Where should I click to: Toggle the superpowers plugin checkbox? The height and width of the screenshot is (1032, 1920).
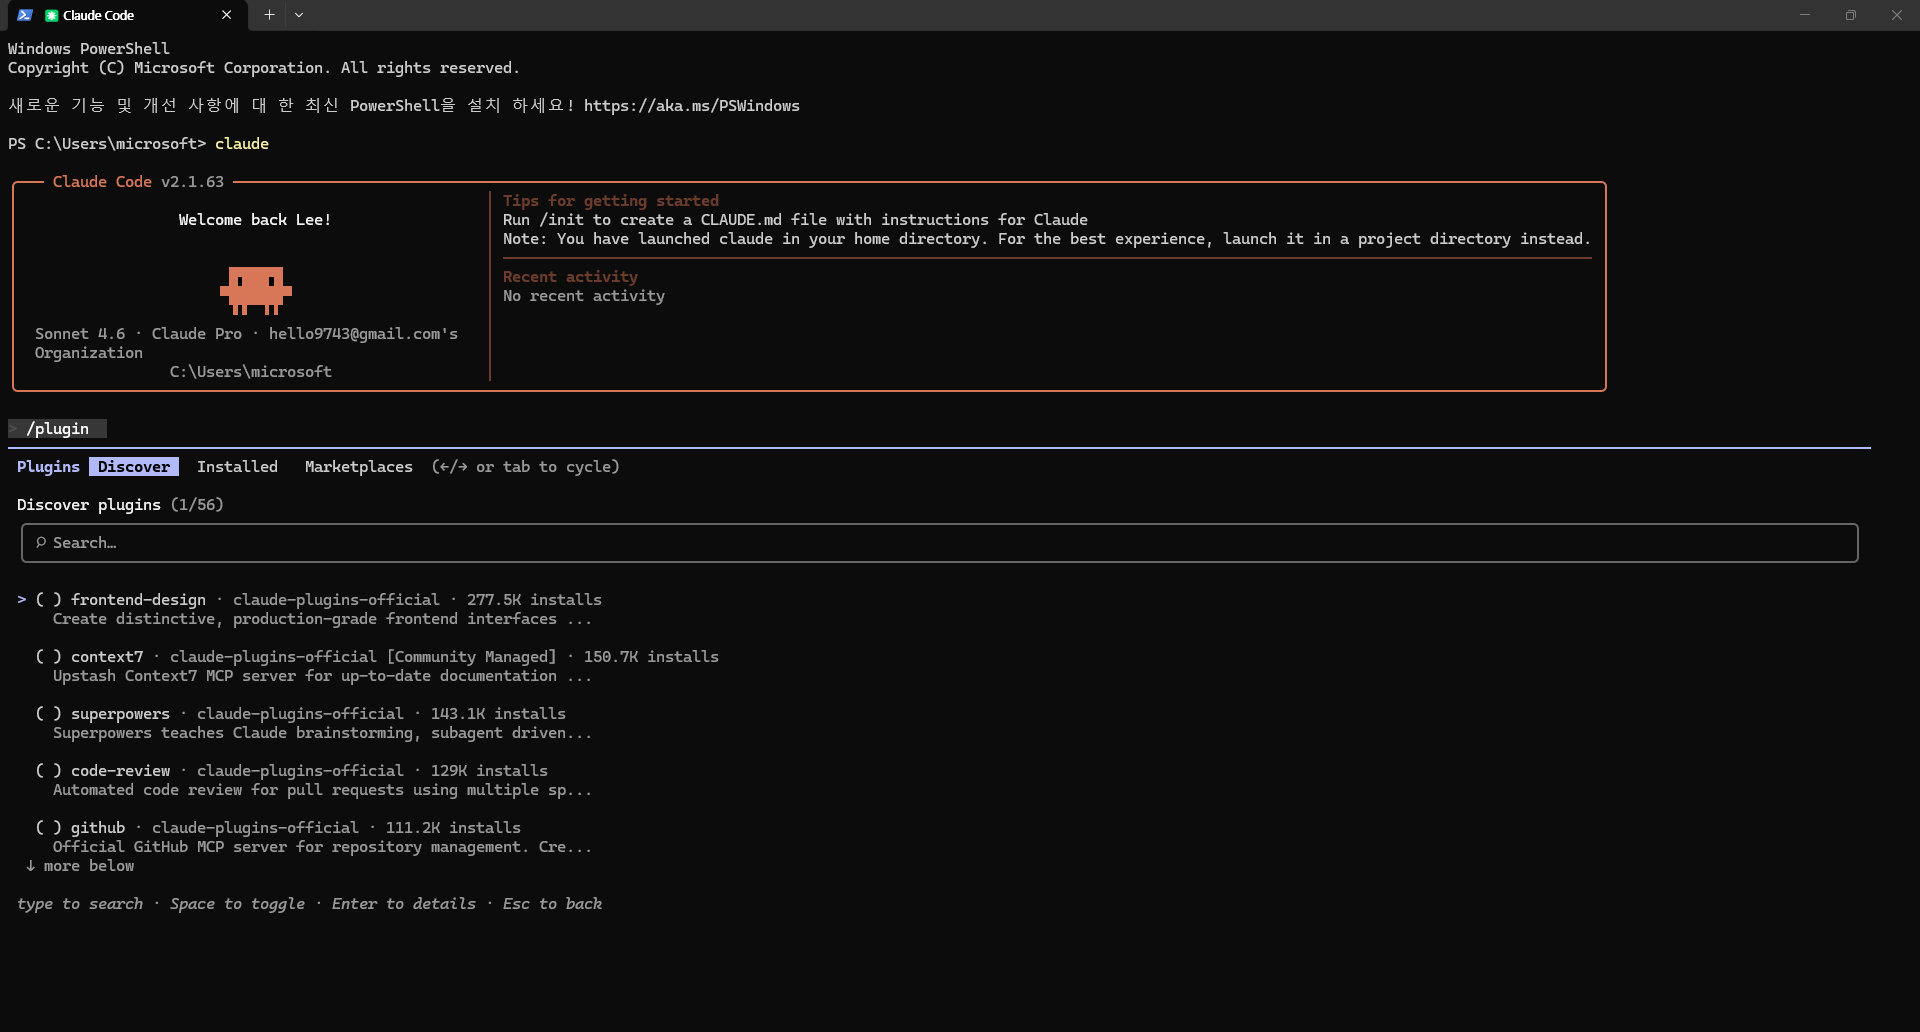click(49, 714)
